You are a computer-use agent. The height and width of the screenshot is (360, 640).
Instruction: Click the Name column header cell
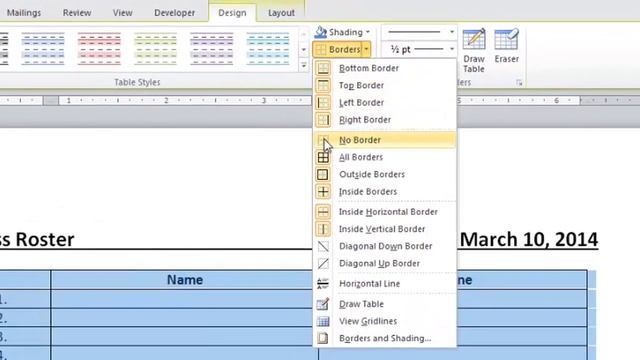(184, 280)
